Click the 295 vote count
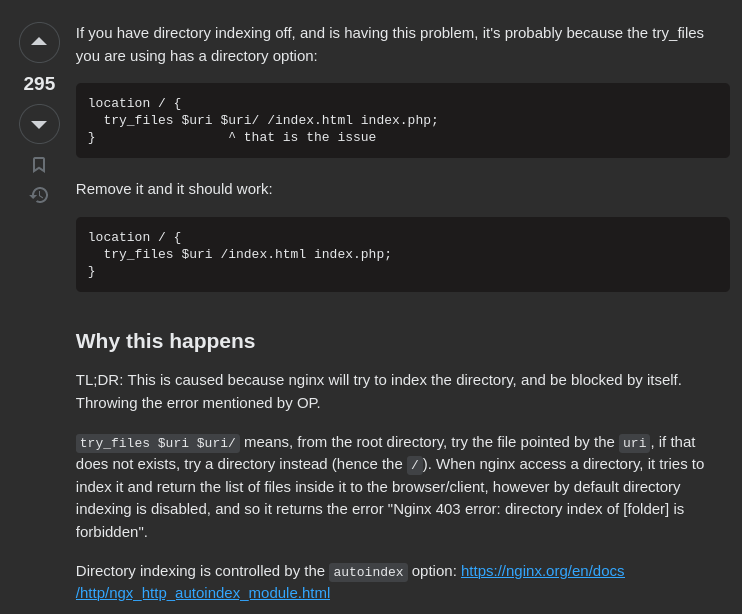The height and width of the screenshot is (614, 742). pos(39,84)
